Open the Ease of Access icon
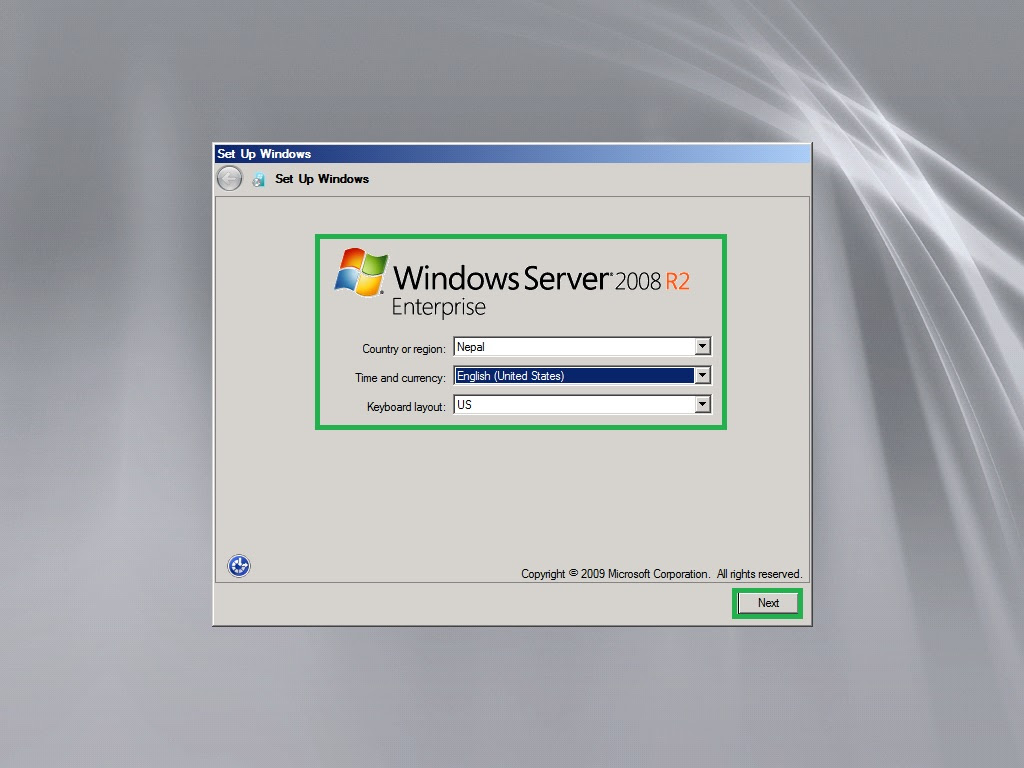Image resolution: width=1024 pixels, height=768 pixels. pyautogui.click(x=239, y=566)
